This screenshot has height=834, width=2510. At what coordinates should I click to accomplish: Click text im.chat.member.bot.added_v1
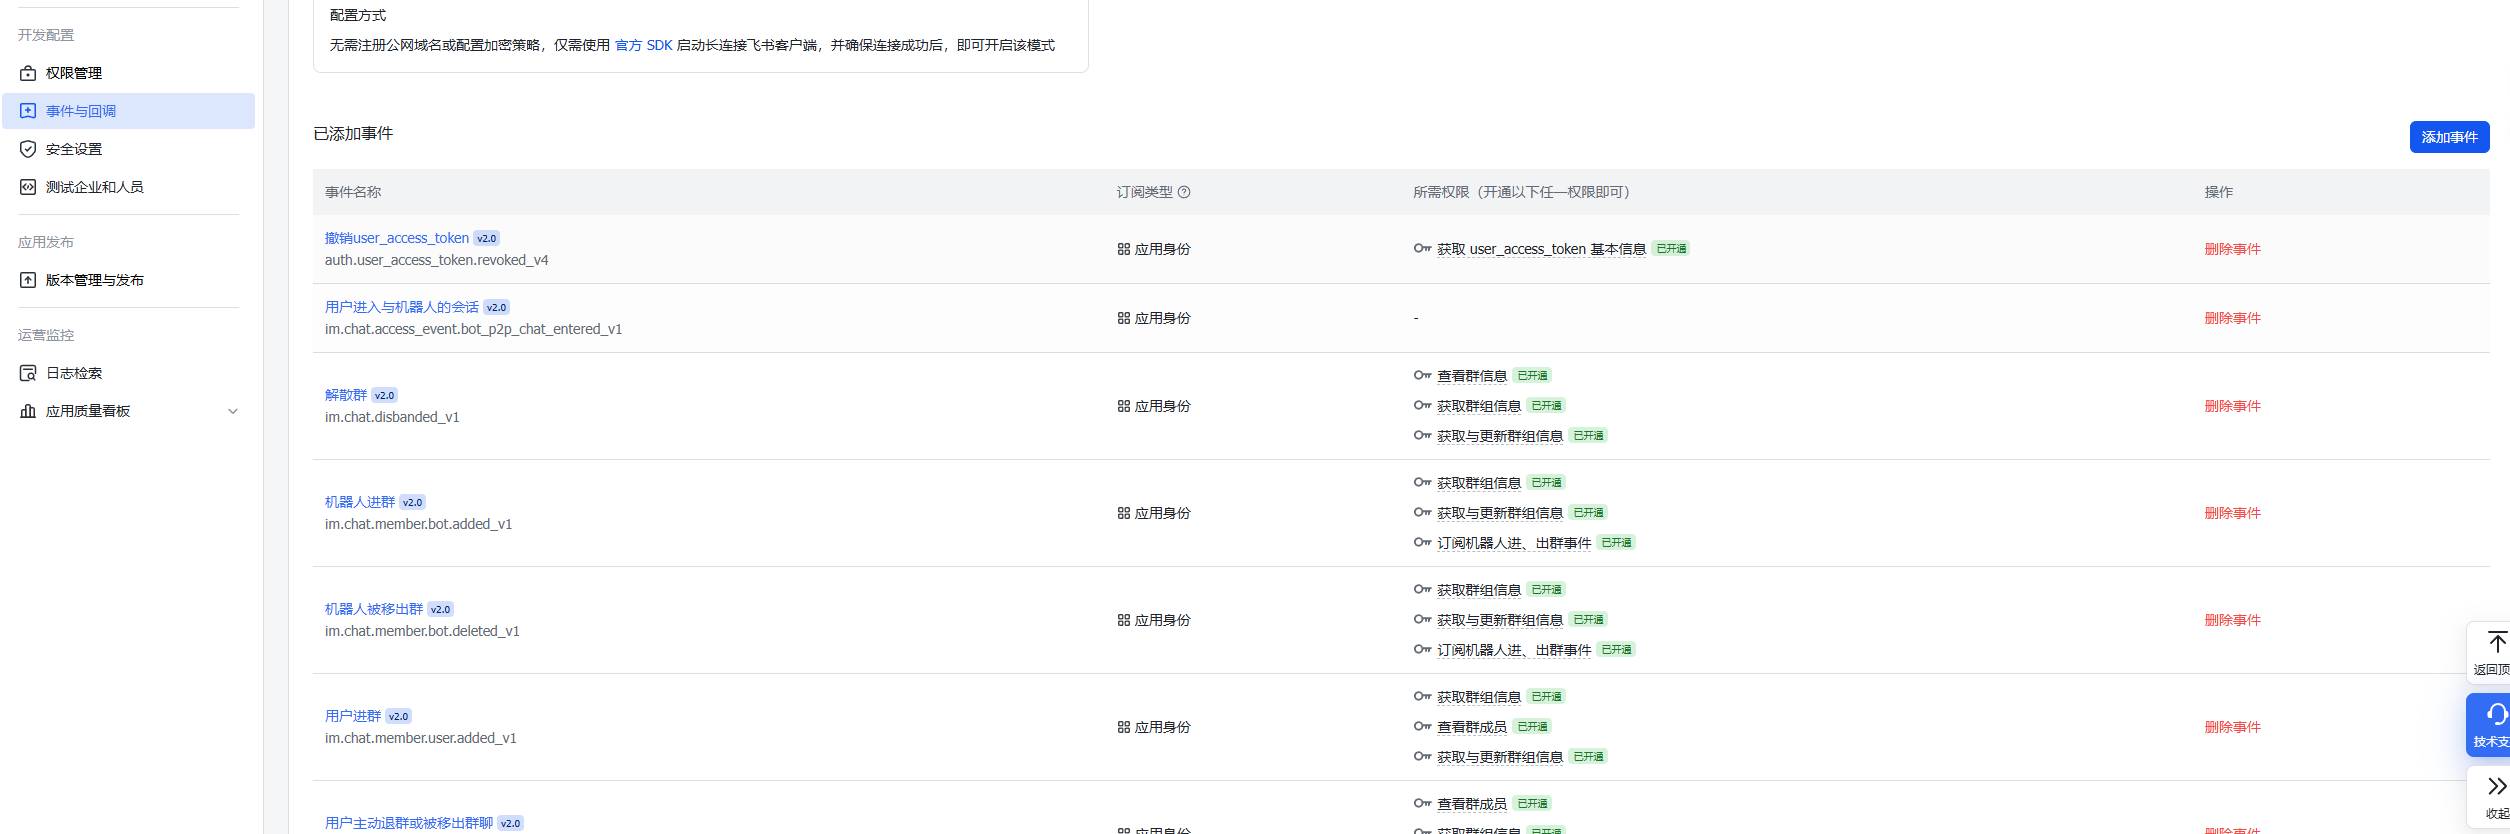pos(418,524)
